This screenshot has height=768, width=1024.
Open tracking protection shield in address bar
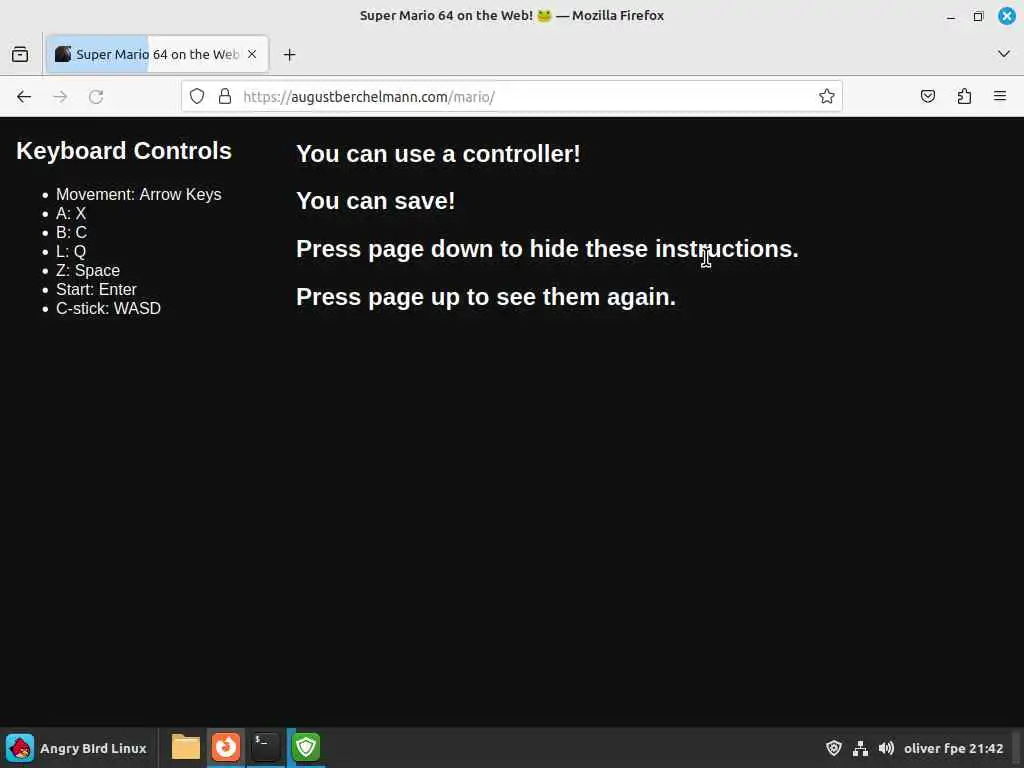[197, 97]
